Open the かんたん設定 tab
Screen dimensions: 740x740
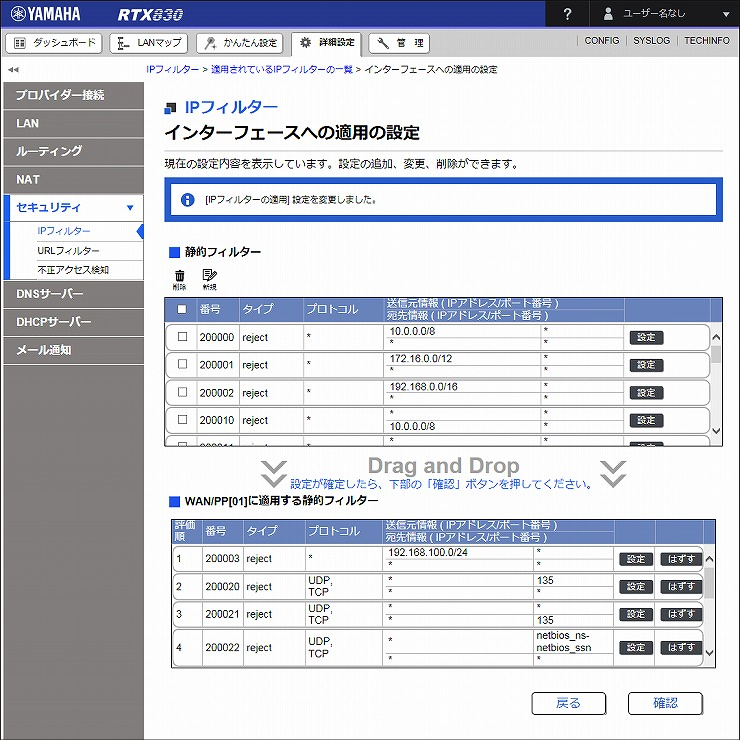240,43
